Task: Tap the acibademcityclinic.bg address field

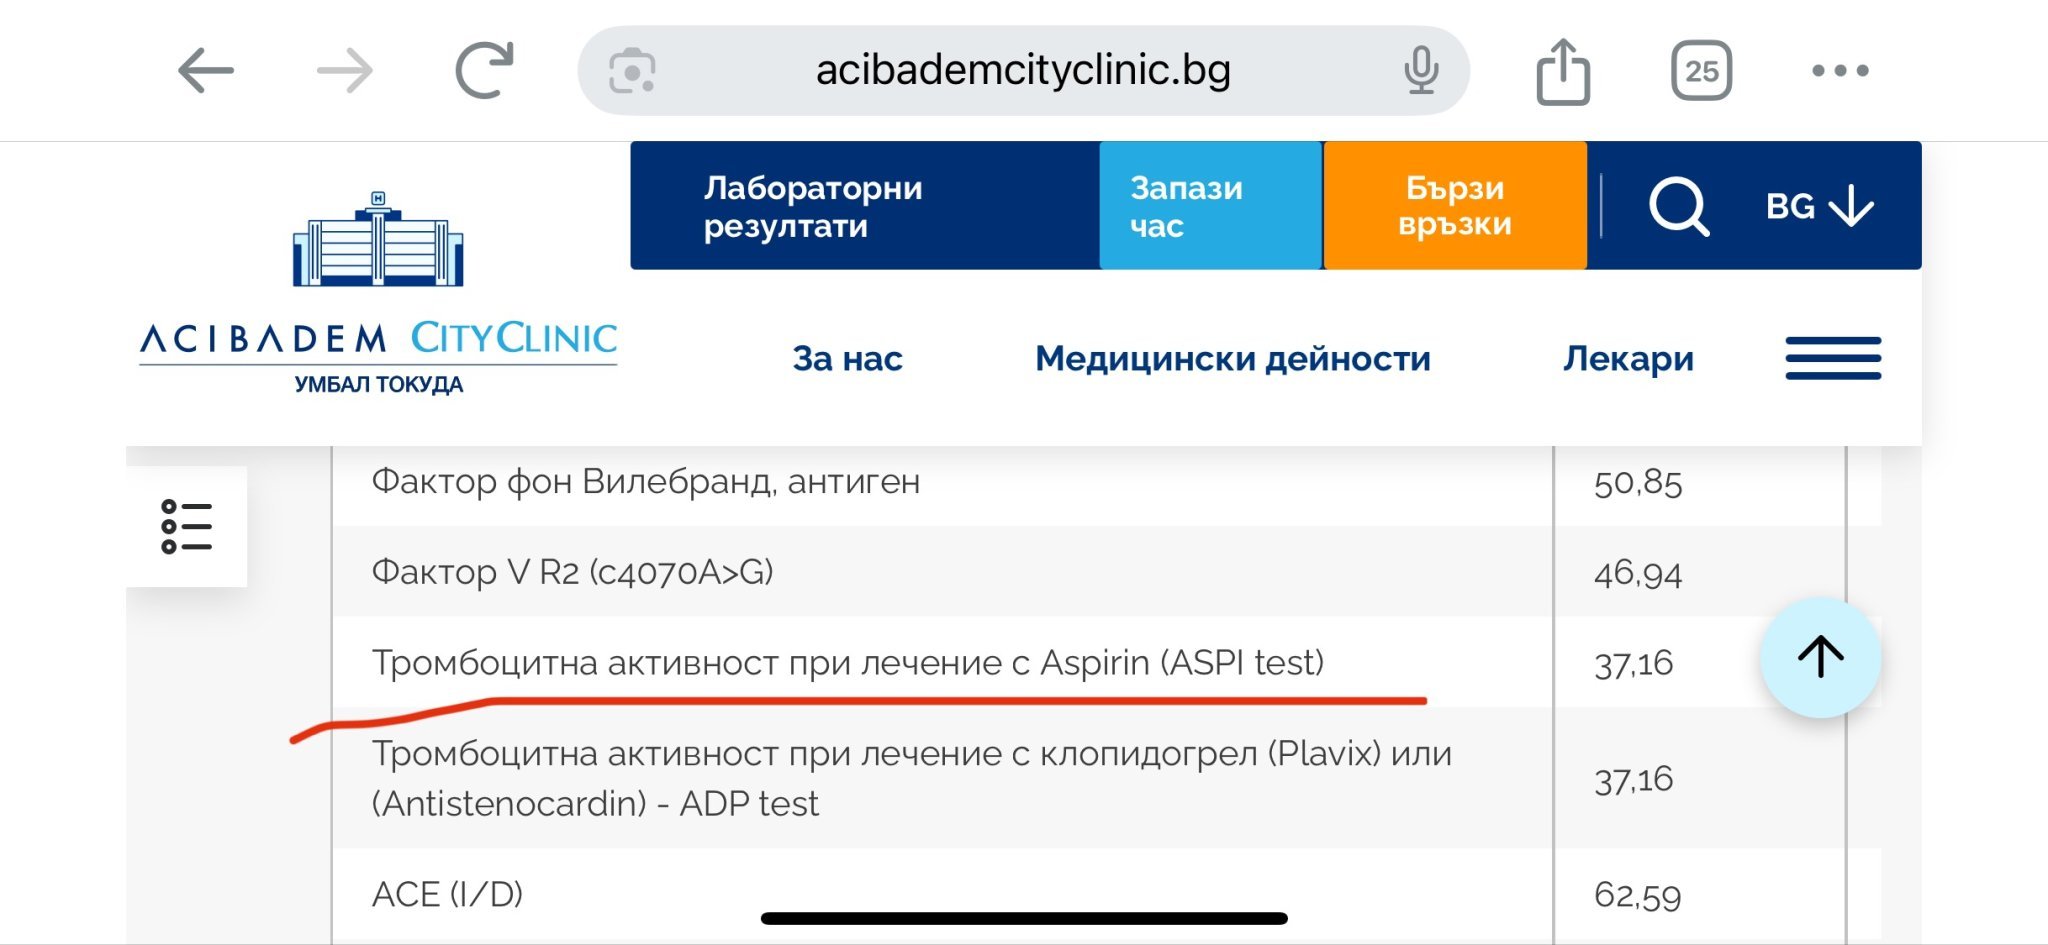Action: click(x=1022, y=71)
